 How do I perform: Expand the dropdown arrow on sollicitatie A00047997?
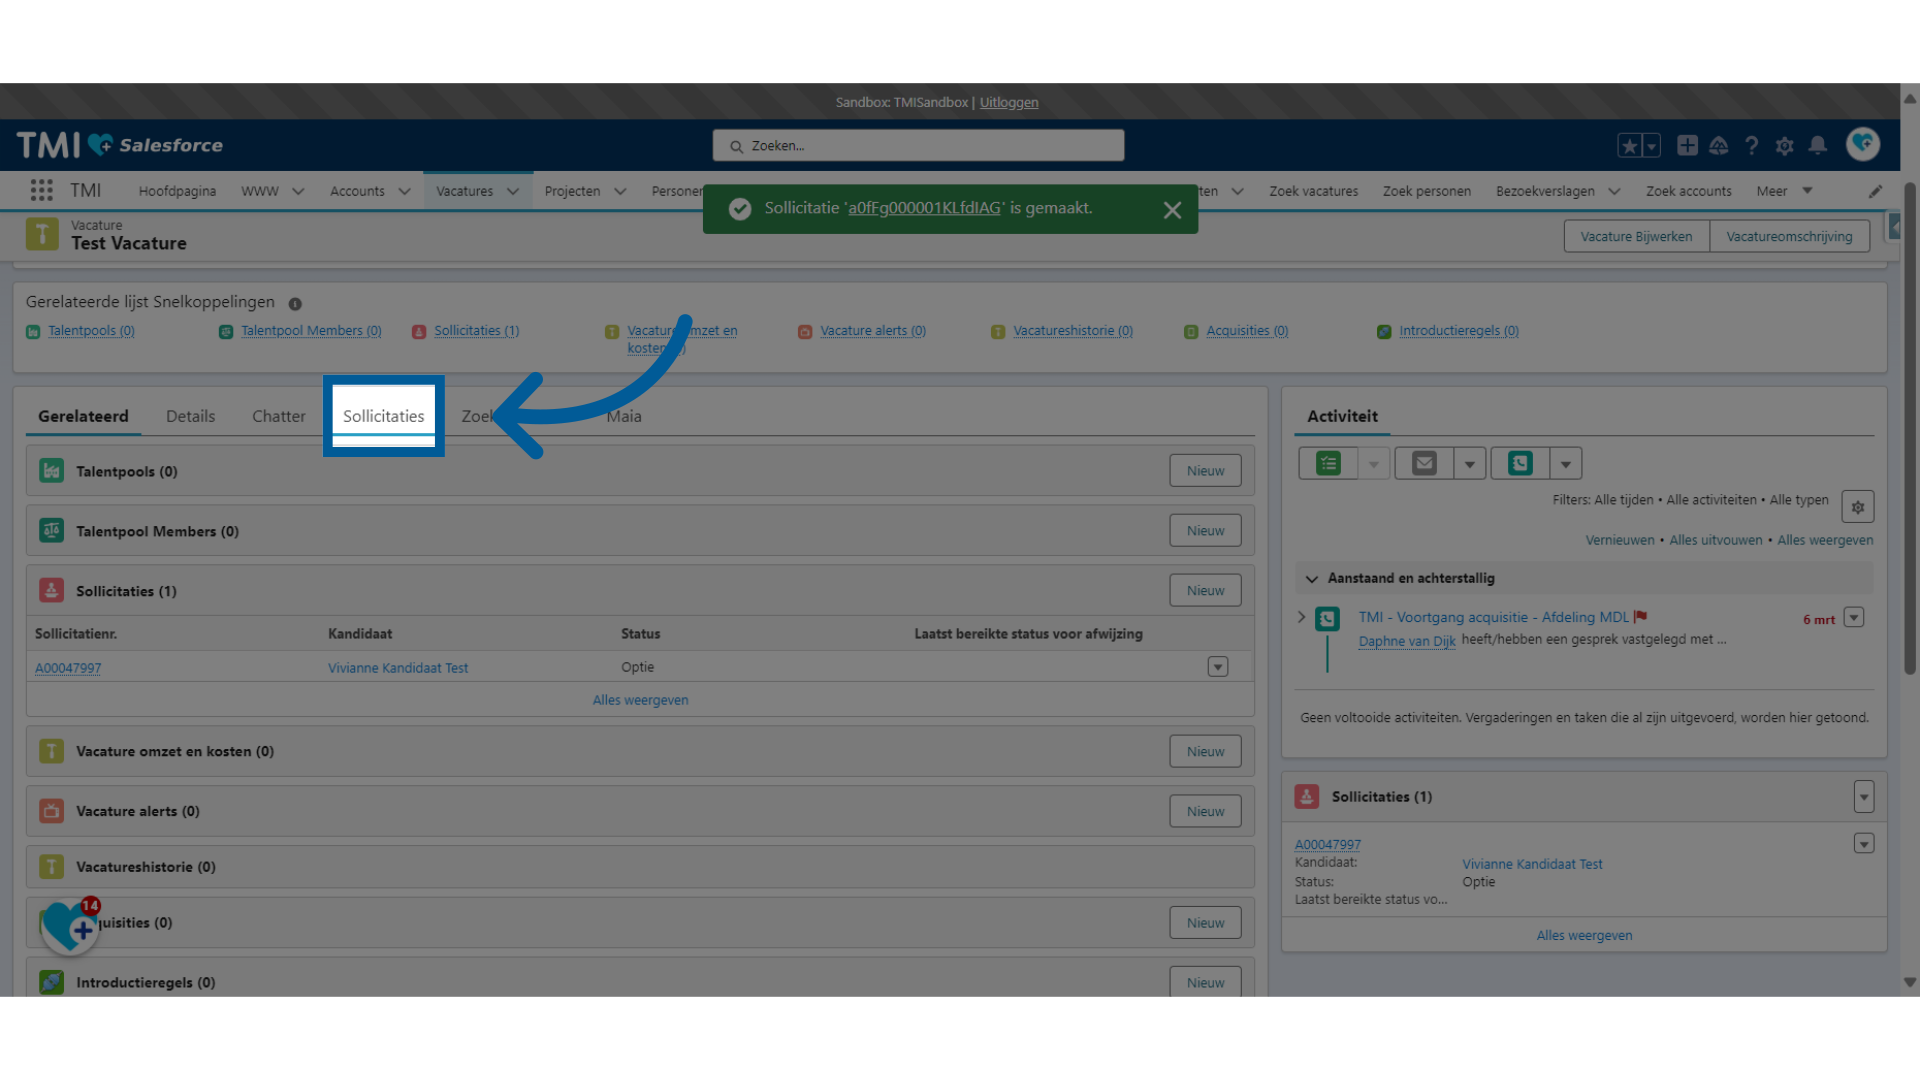click(x=1217, y=666)
